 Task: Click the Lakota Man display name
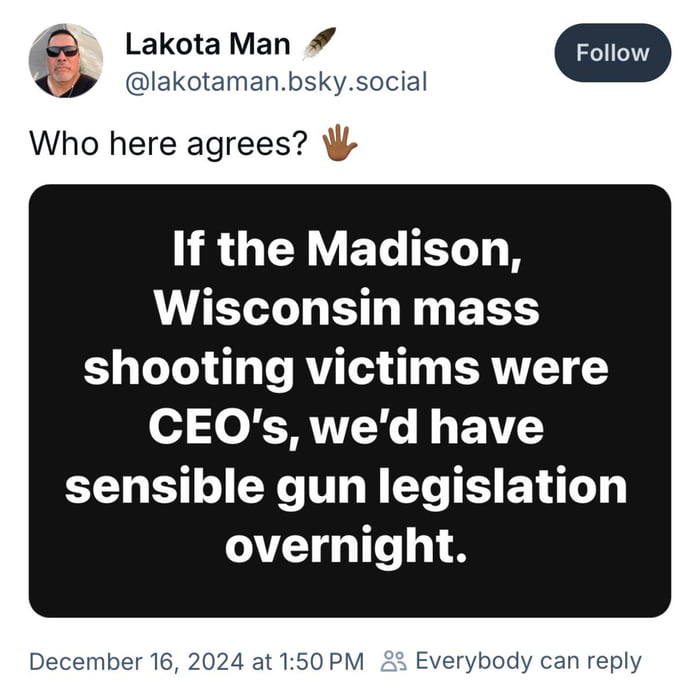point(208,44)
